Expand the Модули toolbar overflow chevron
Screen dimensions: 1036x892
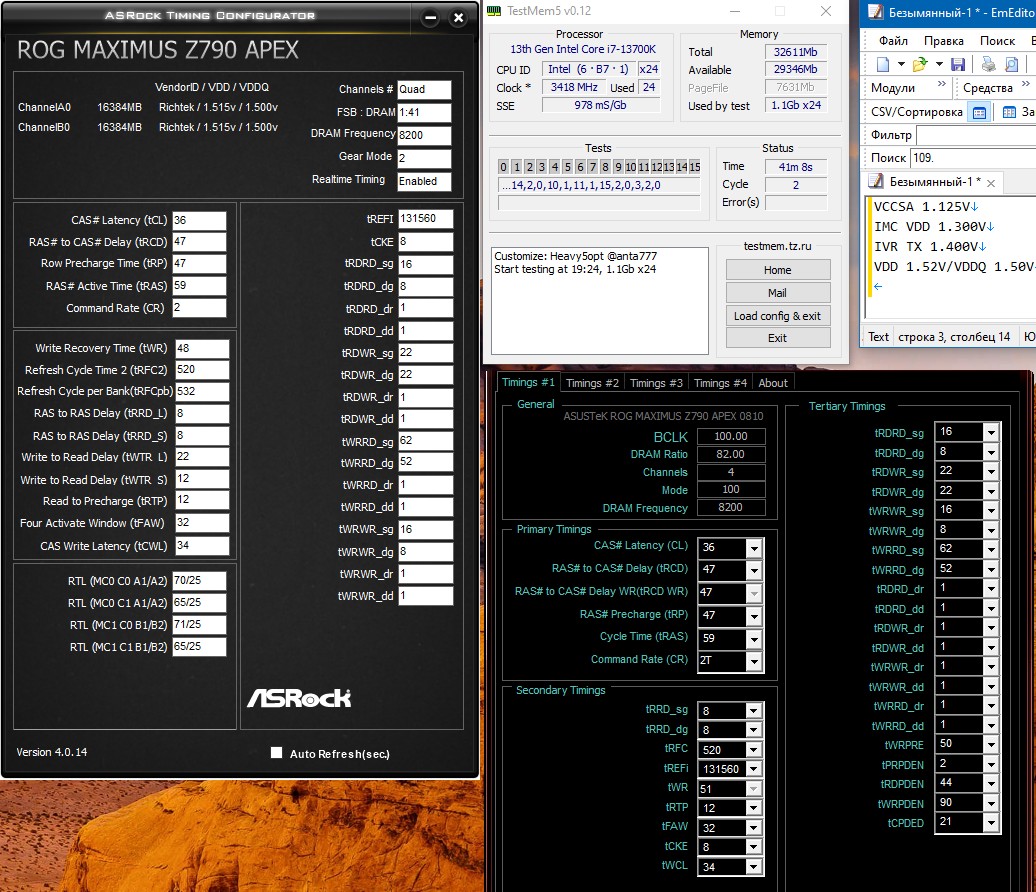(x=942, y=84)
